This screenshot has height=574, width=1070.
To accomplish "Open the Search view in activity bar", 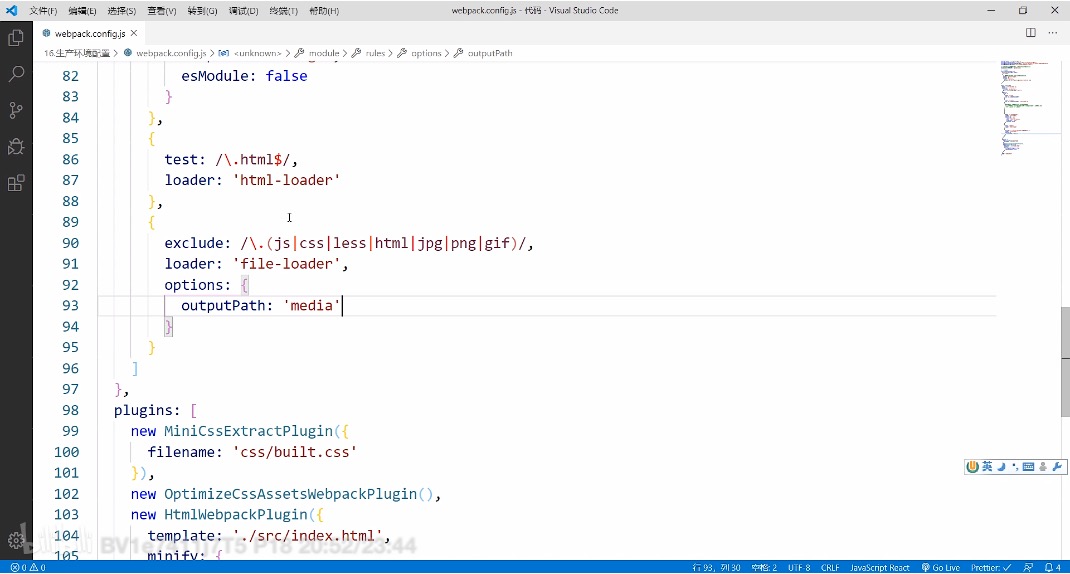I will [16, 74].
